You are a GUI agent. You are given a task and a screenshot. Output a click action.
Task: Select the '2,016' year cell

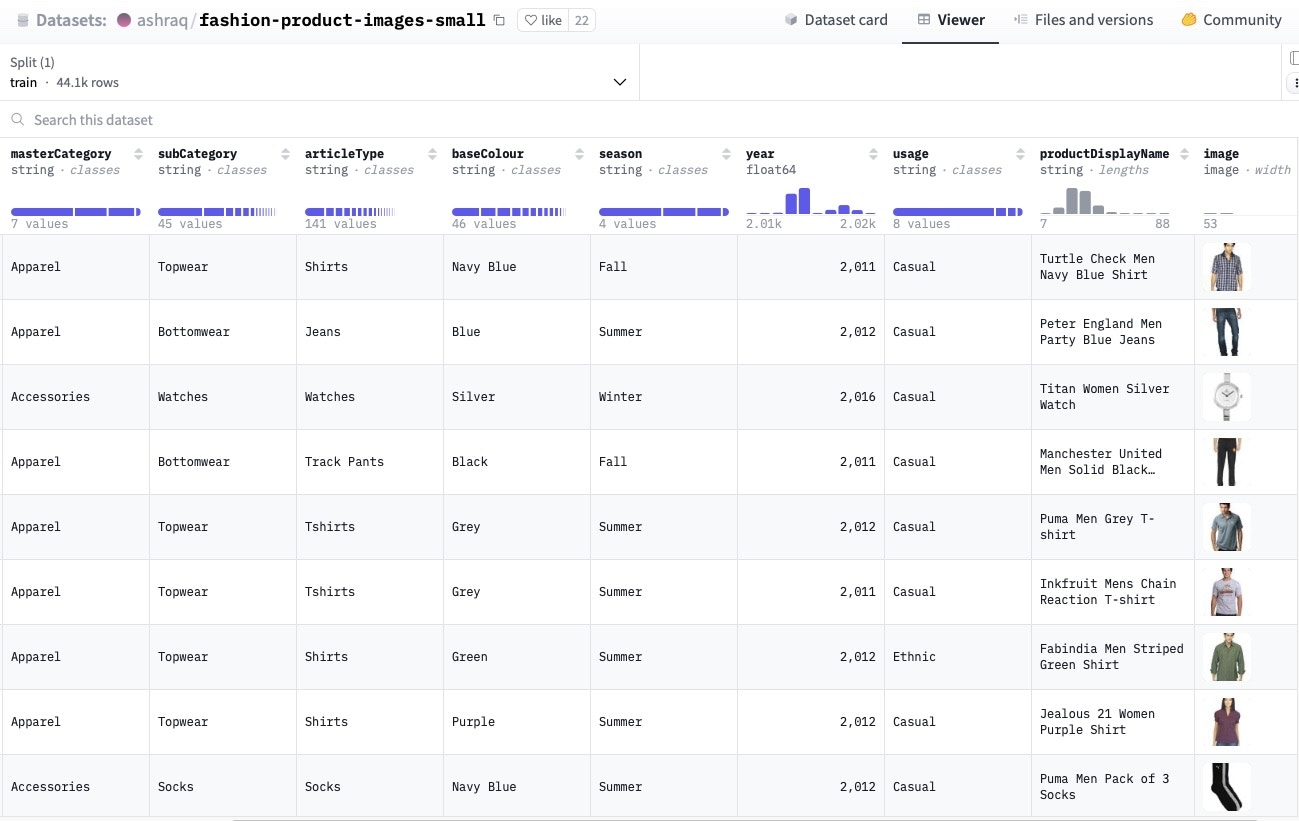(x=811, y=397)
